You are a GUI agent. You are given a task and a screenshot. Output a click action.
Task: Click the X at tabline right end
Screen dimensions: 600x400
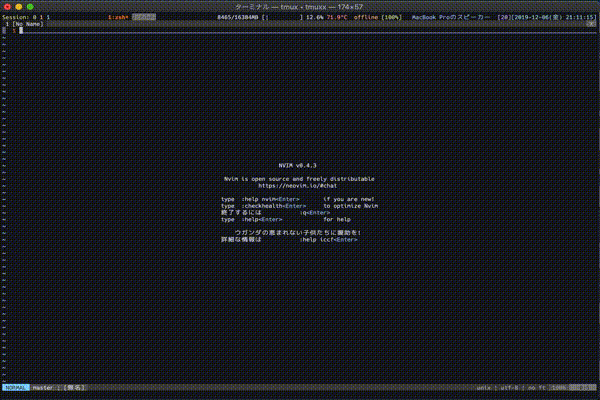click(x=591, y=24)
